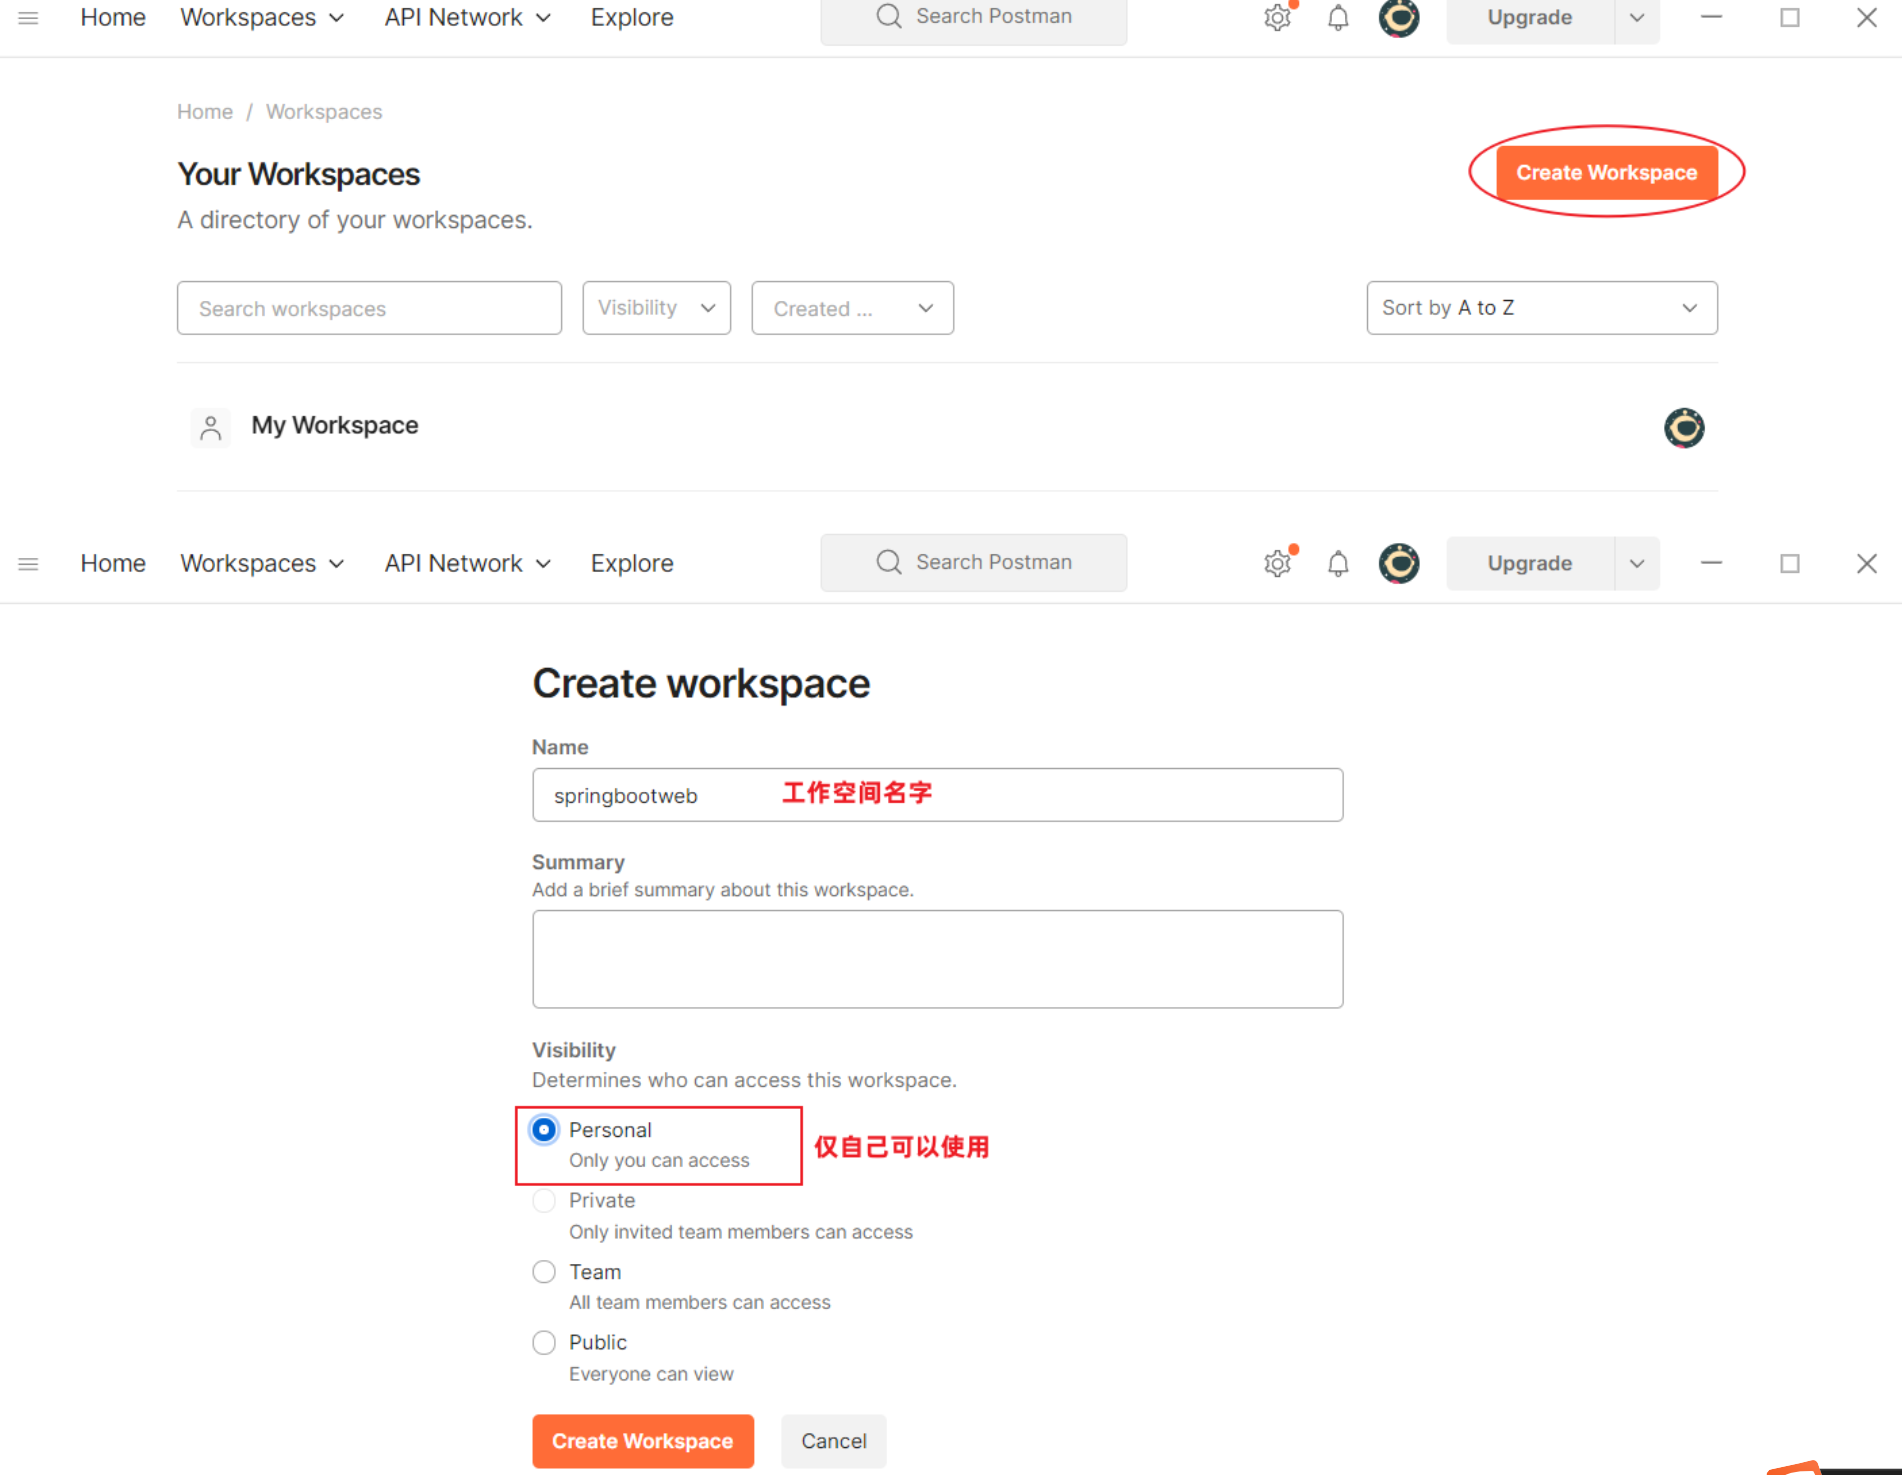Minimize the Your Workspaces window
The height and width of the screenshot is (1475, 1902).
(1711, 17)
